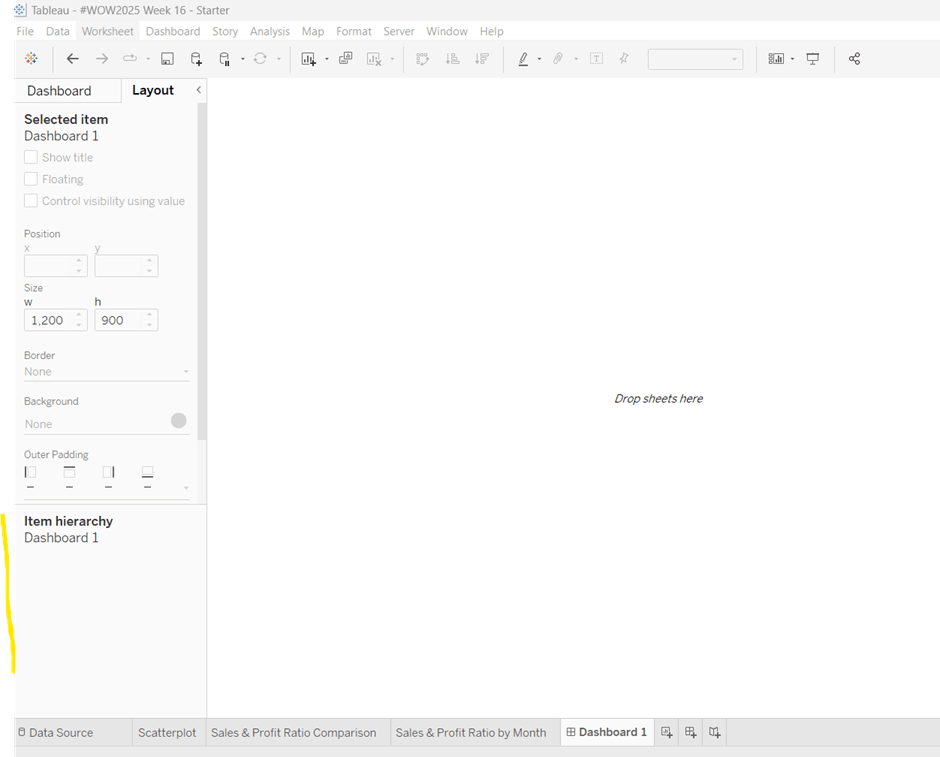Click the Save icon in toolbar
This screenshot has width=940, height=757.
point(167,59)
